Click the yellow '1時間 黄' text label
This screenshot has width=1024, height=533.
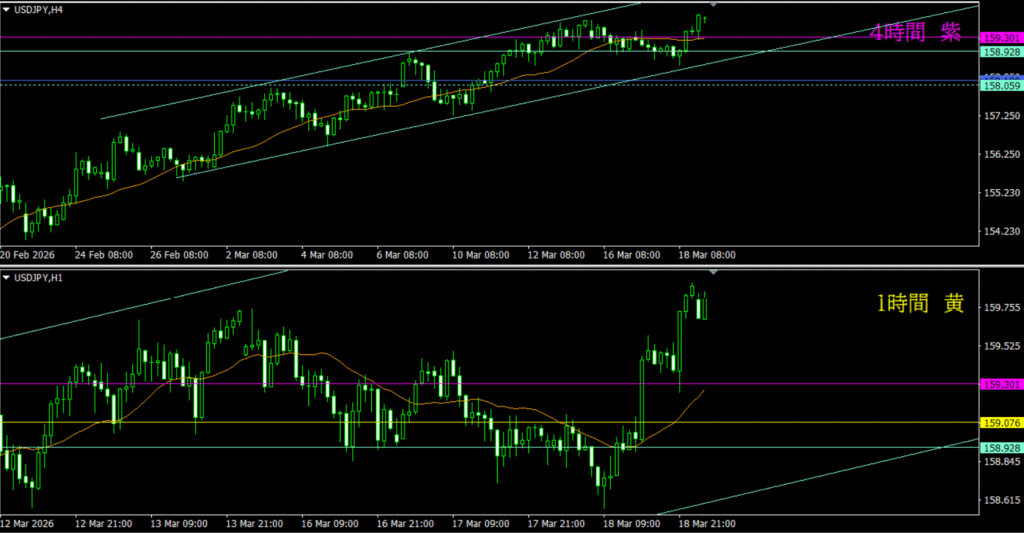(x=921, y=305)
